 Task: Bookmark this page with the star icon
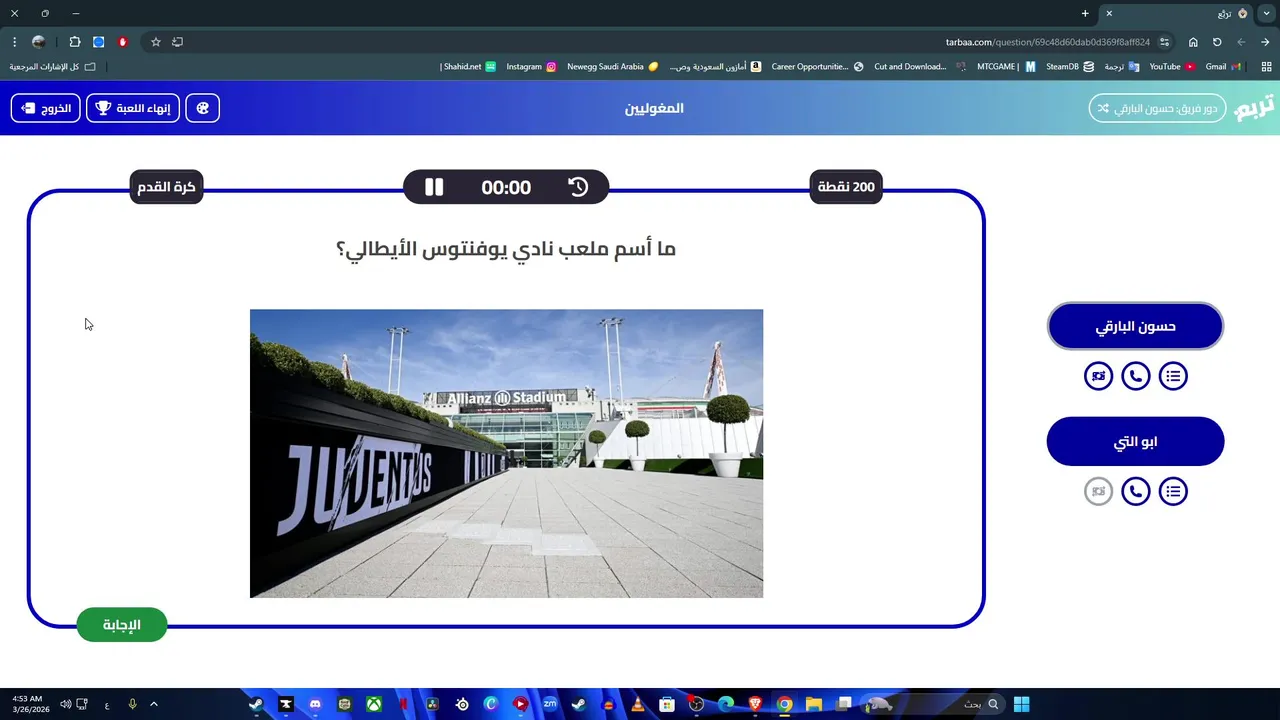point(156,42)
